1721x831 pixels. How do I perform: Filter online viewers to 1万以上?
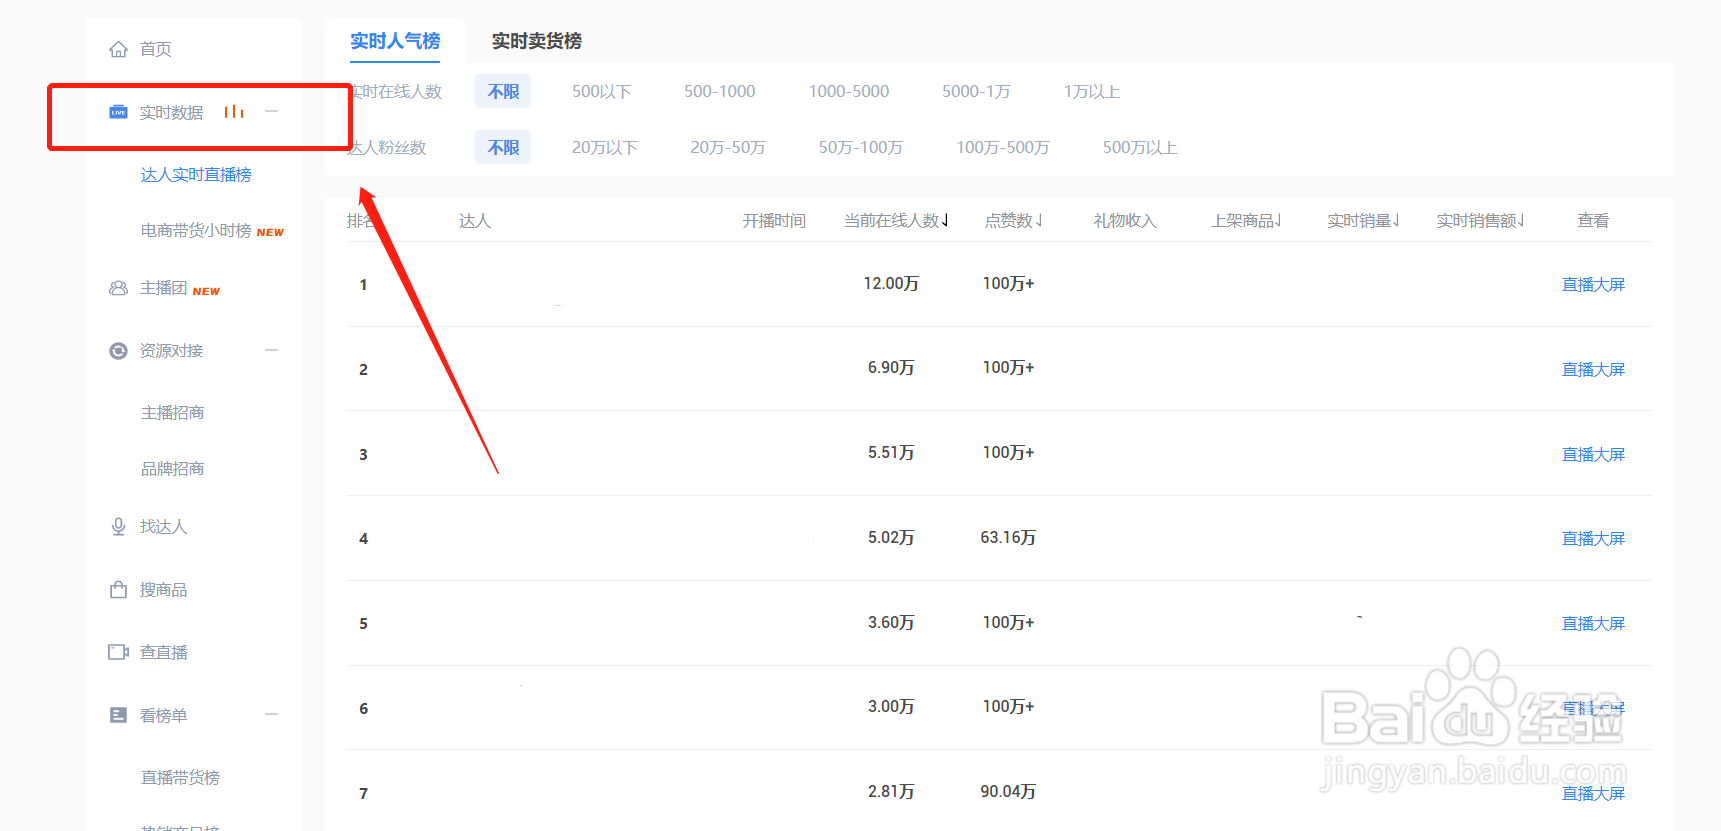click(x=1092, y=91)
